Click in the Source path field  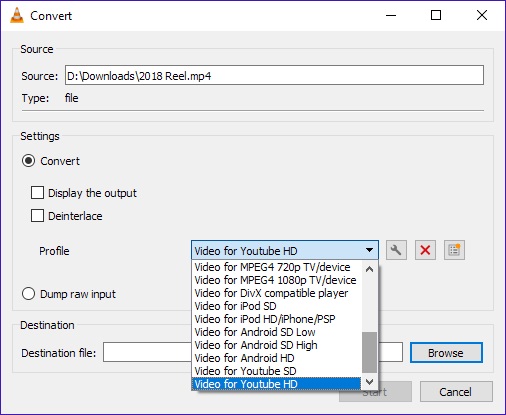pyautogui.click(x=274, y=75)
